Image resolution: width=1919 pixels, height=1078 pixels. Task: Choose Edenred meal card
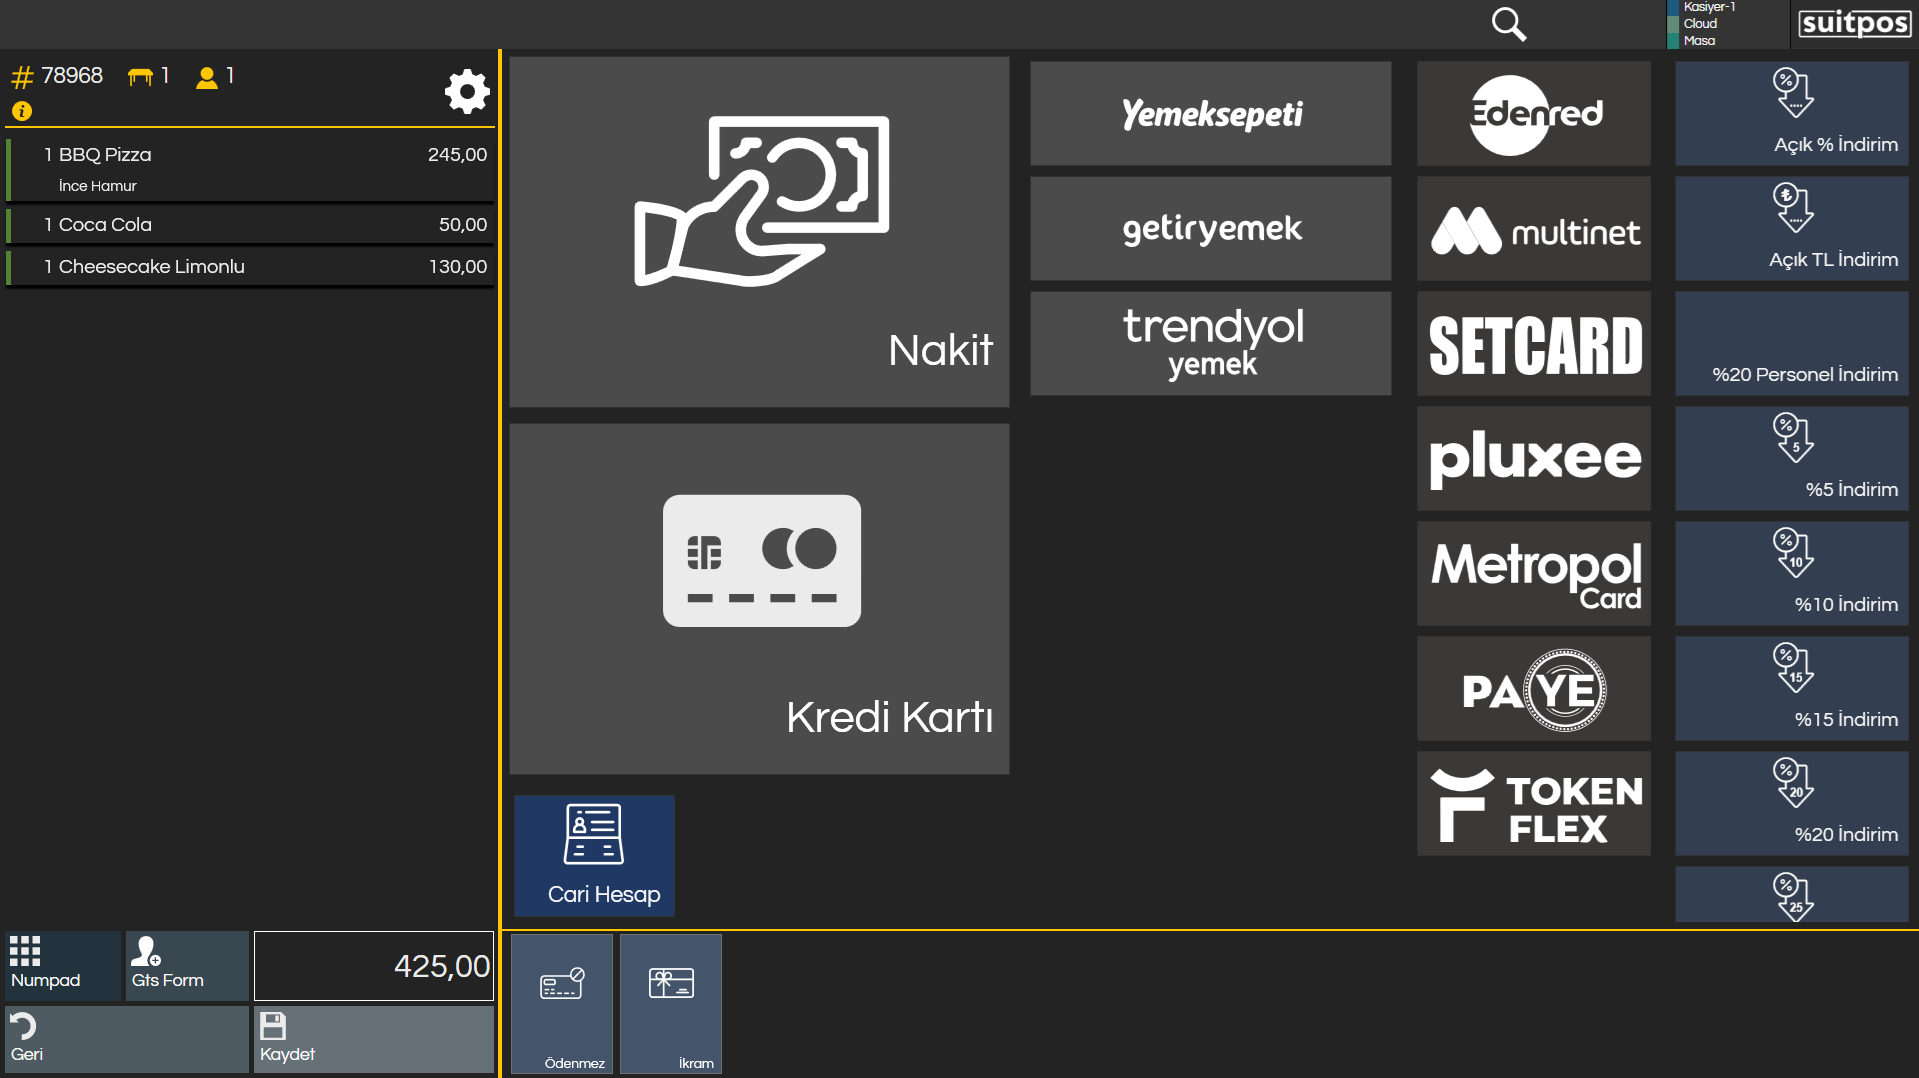[1534, 114]
